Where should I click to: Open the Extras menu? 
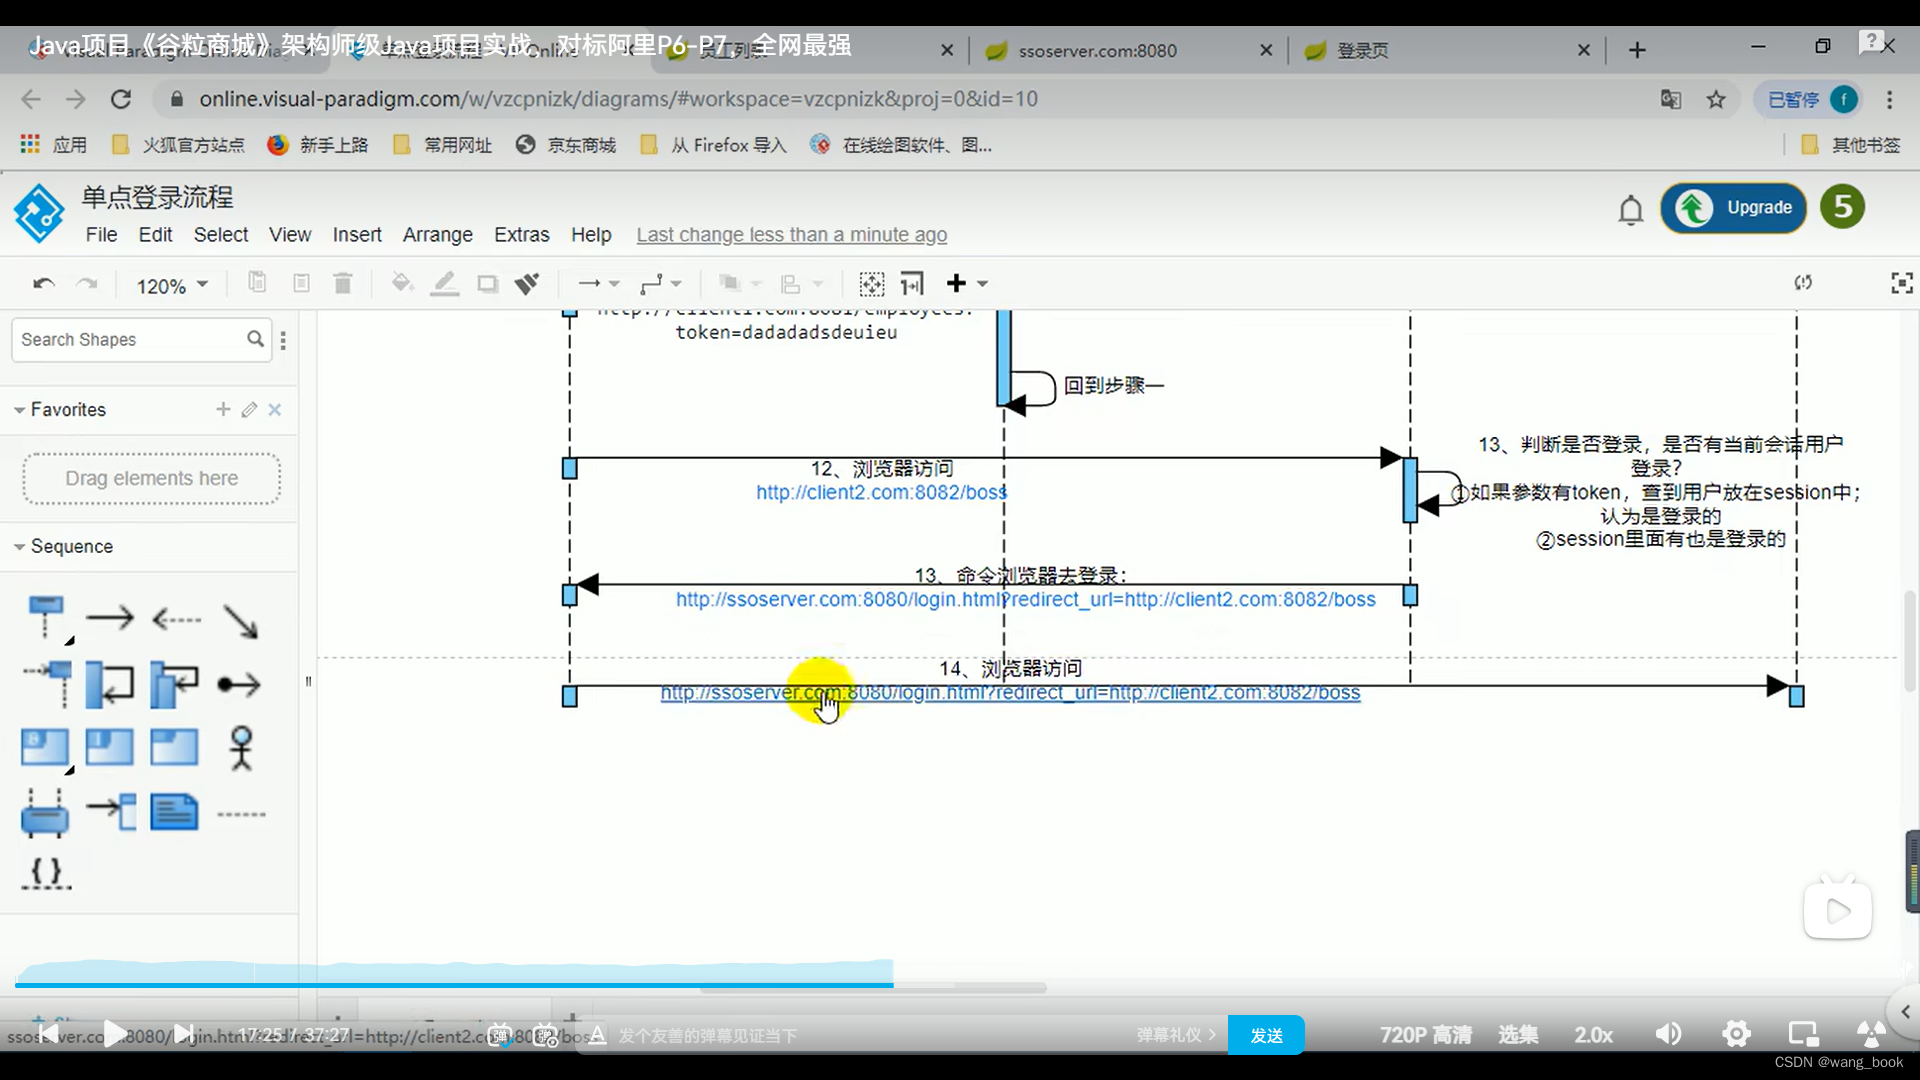(x=521, y=234)
